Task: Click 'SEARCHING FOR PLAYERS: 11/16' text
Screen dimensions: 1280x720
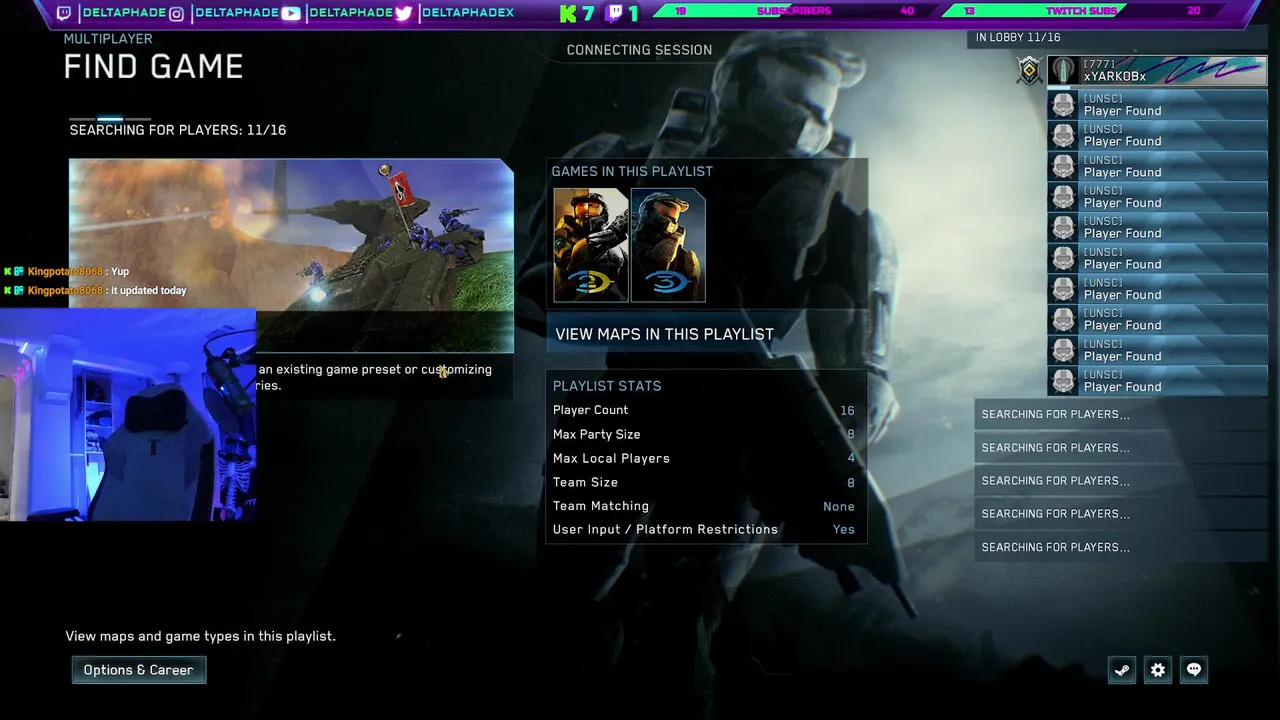Action: click(178, 130)
